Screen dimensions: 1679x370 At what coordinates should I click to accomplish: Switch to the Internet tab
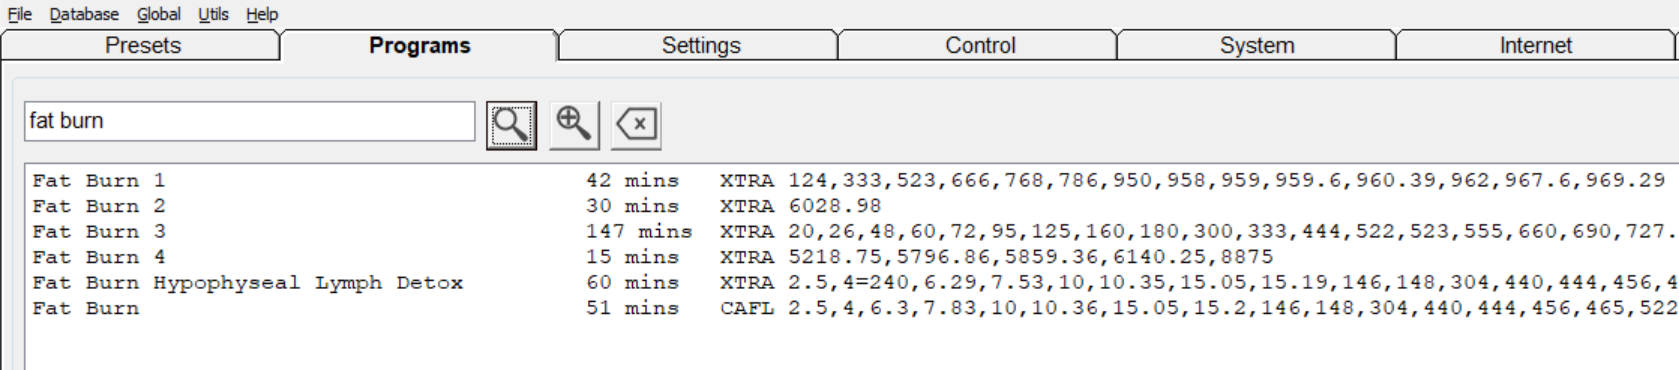[1535, 46]
